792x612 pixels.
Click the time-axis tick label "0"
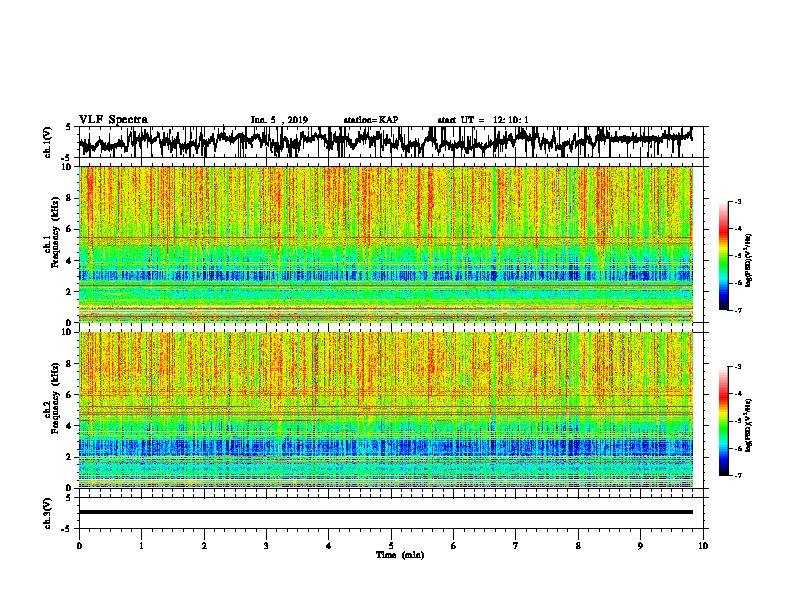pos(79,546)
